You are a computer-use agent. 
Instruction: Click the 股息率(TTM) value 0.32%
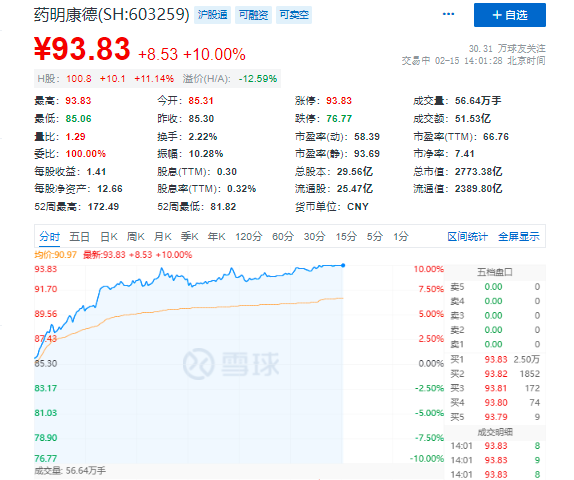242,189
